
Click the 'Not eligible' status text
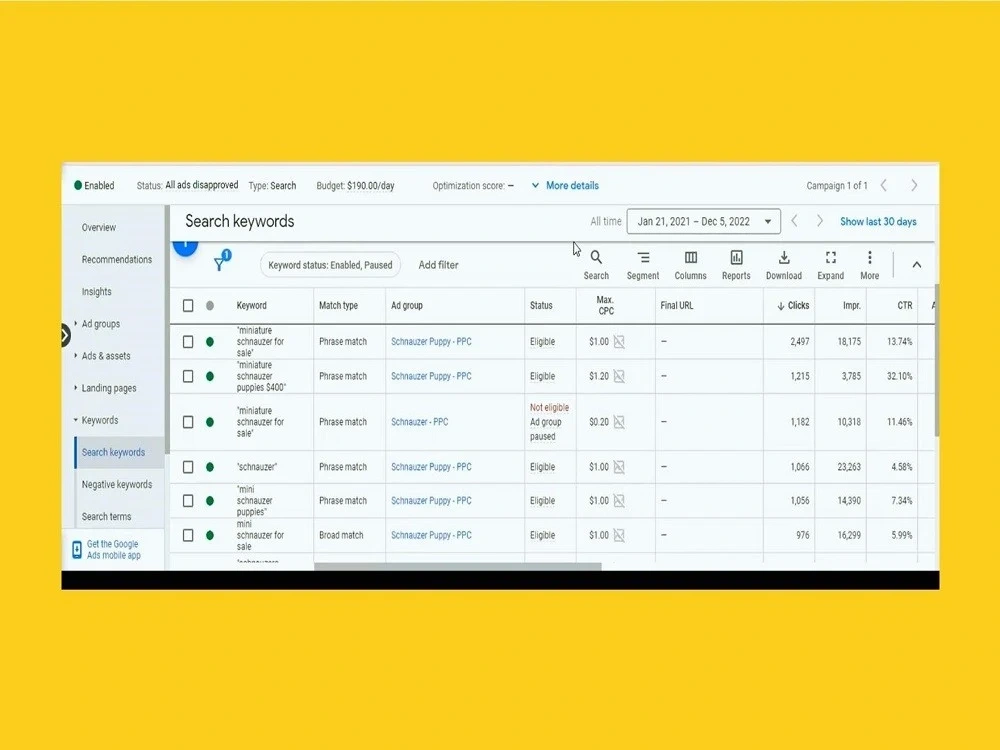[x=549, y=408]
